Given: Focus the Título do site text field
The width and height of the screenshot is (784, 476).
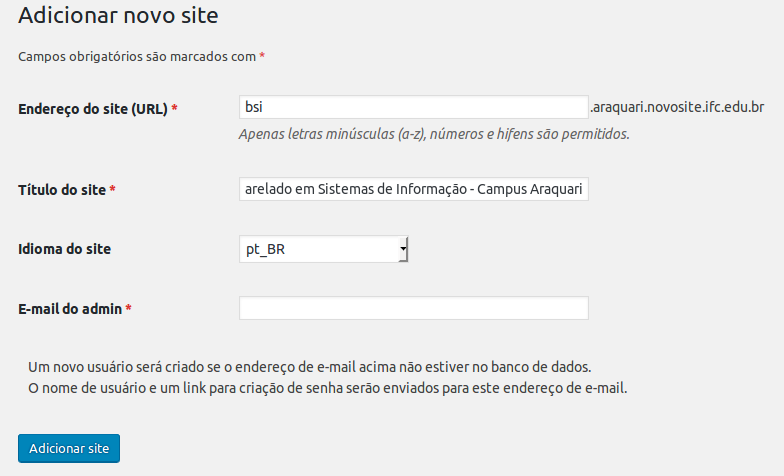Looking at the screenshot, I should 413,189.
